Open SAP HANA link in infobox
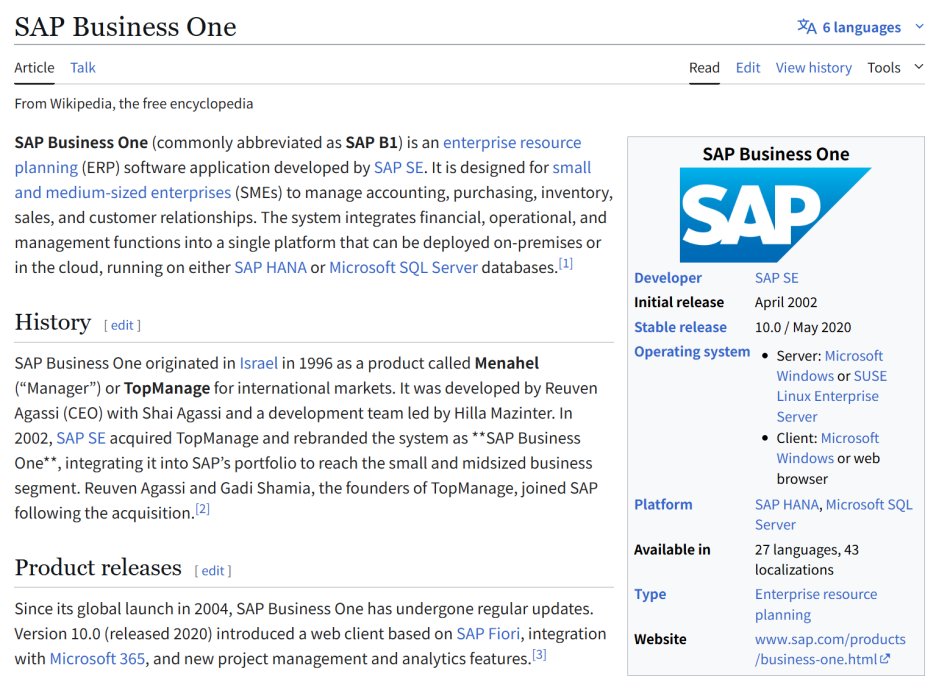The width and height of the screenshot is (936, 688). [786, 505]
